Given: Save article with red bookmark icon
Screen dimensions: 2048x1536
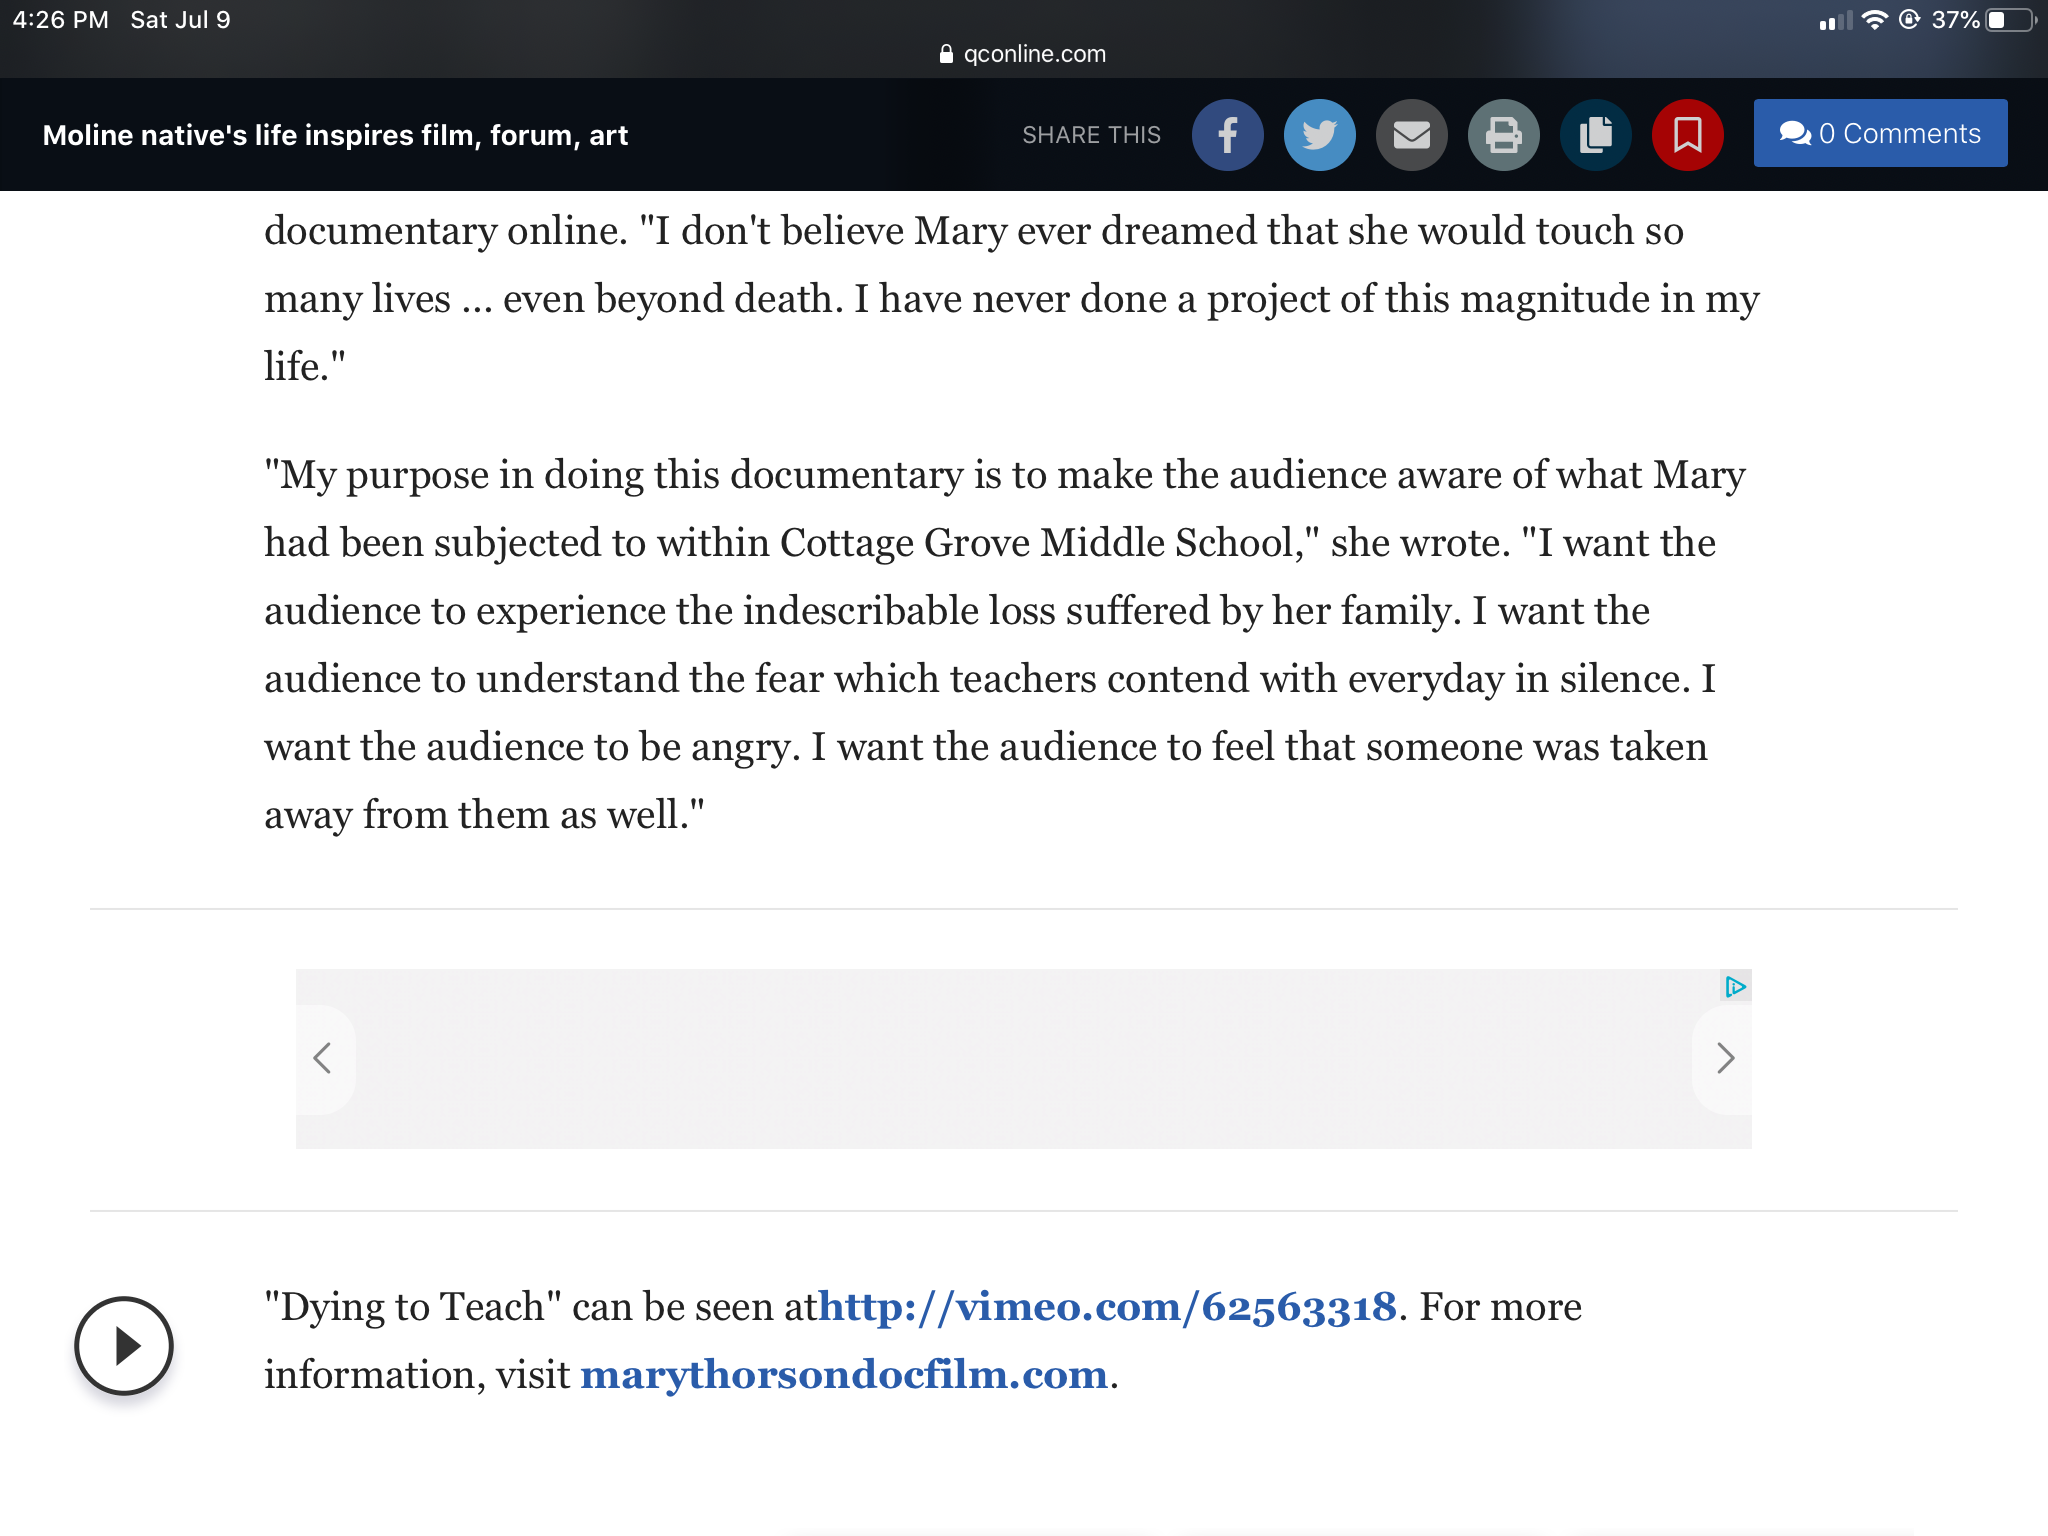Looking at the screenshot, I should point(1687,135).
